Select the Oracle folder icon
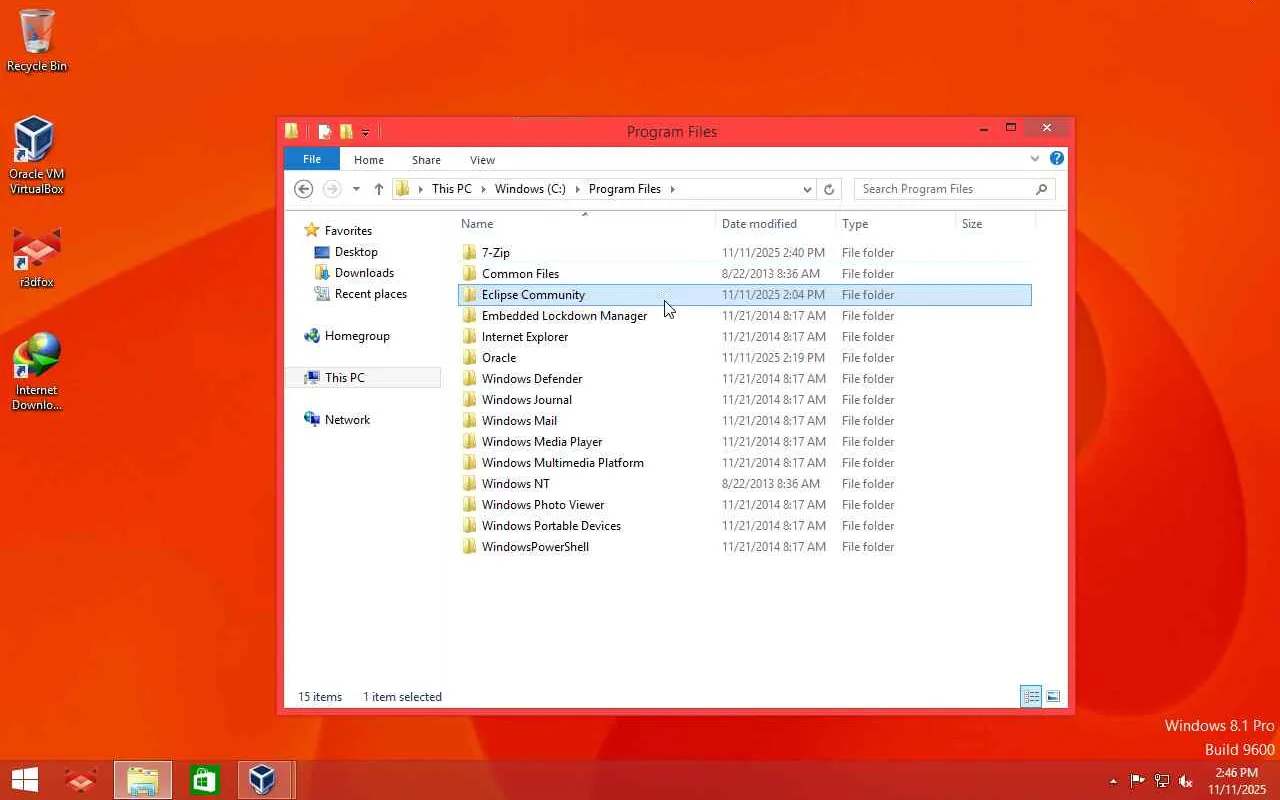The height and width of the screenshot is (800, 1280). coord(470,358)
